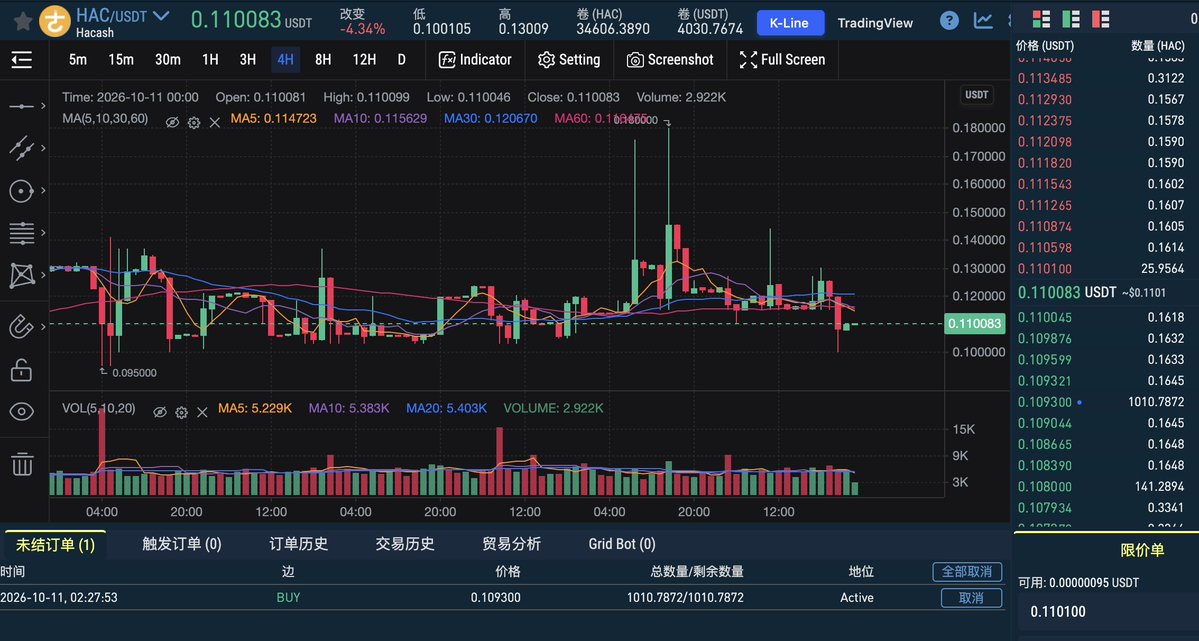Show asks-only order book layout

pyautogui.click(x=1100, y=19)
